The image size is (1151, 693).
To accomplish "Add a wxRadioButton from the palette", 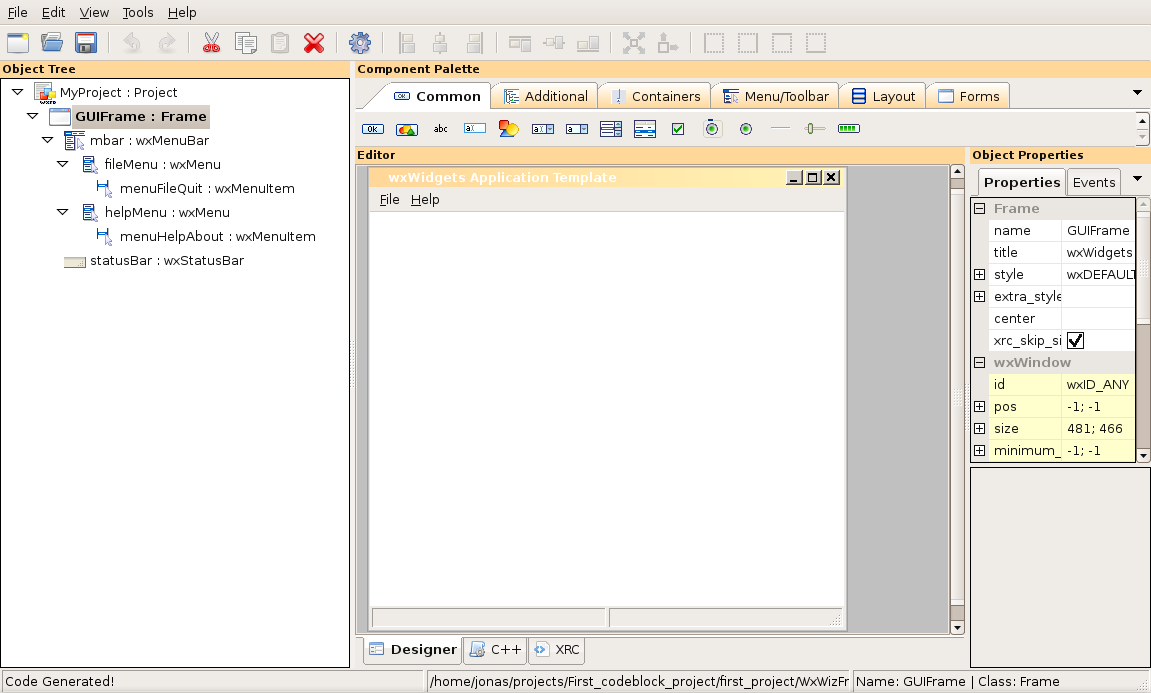I will coord(745,128).
